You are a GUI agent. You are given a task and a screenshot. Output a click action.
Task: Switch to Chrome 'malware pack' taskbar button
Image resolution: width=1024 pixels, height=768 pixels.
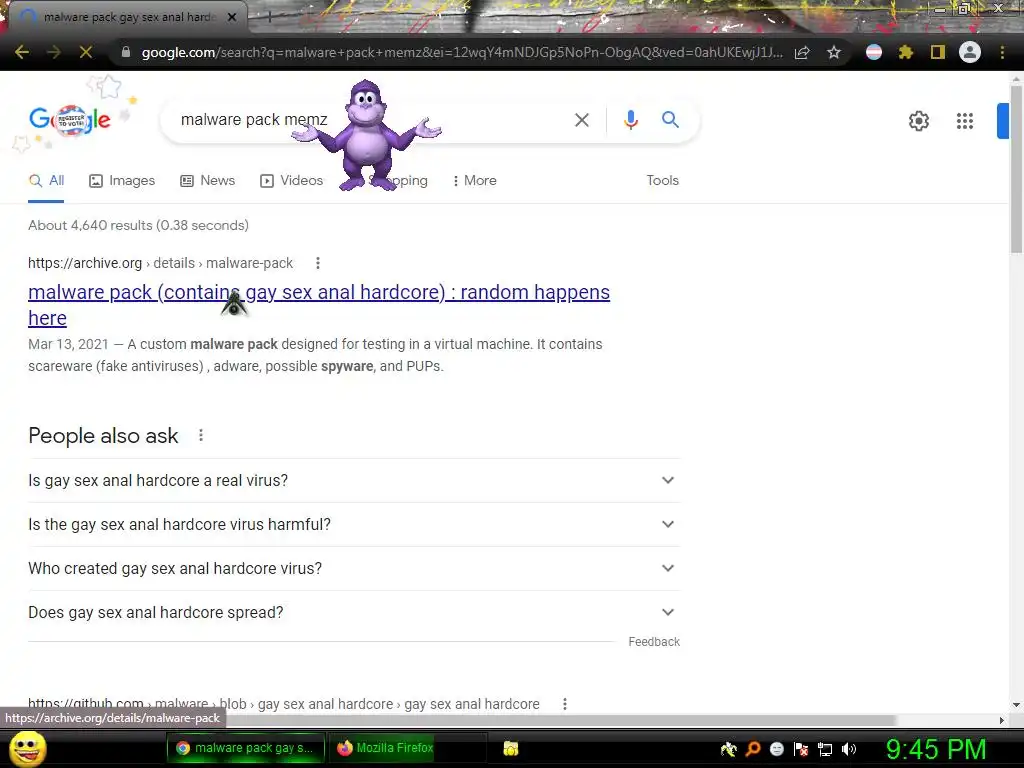pyautogui.click(x=244, y=748)
